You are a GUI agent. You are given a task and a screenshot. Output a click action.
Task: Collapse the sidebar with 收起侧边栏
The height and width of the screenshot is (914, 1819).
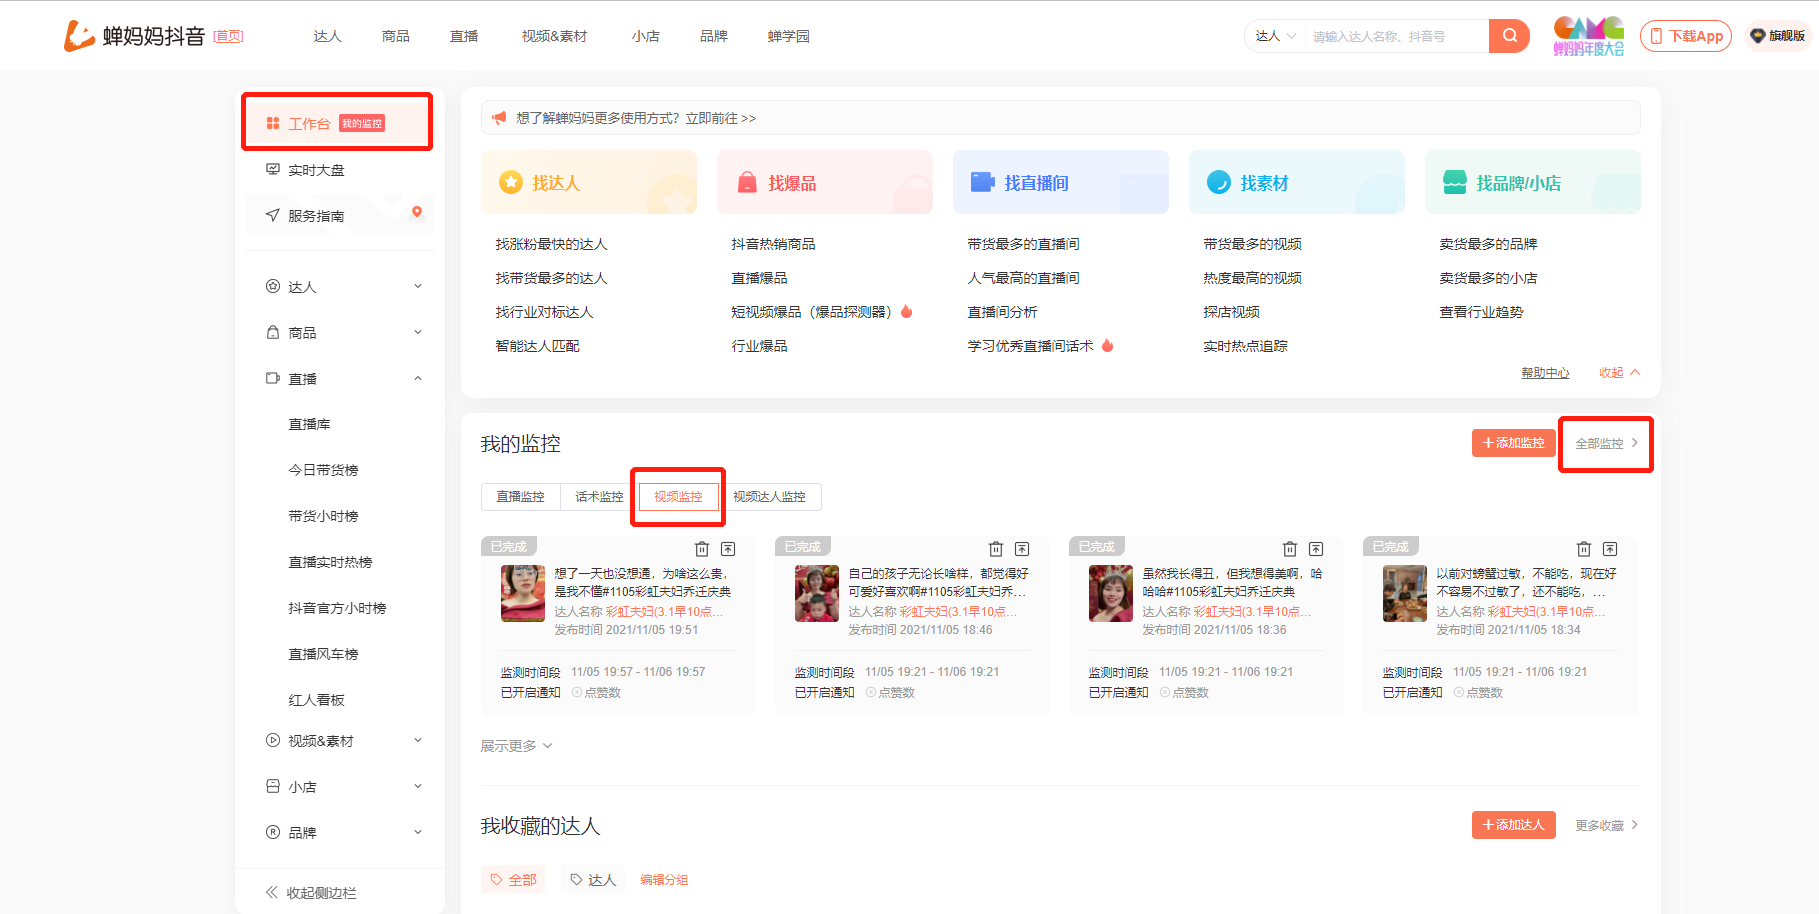(x=311, y=893)
